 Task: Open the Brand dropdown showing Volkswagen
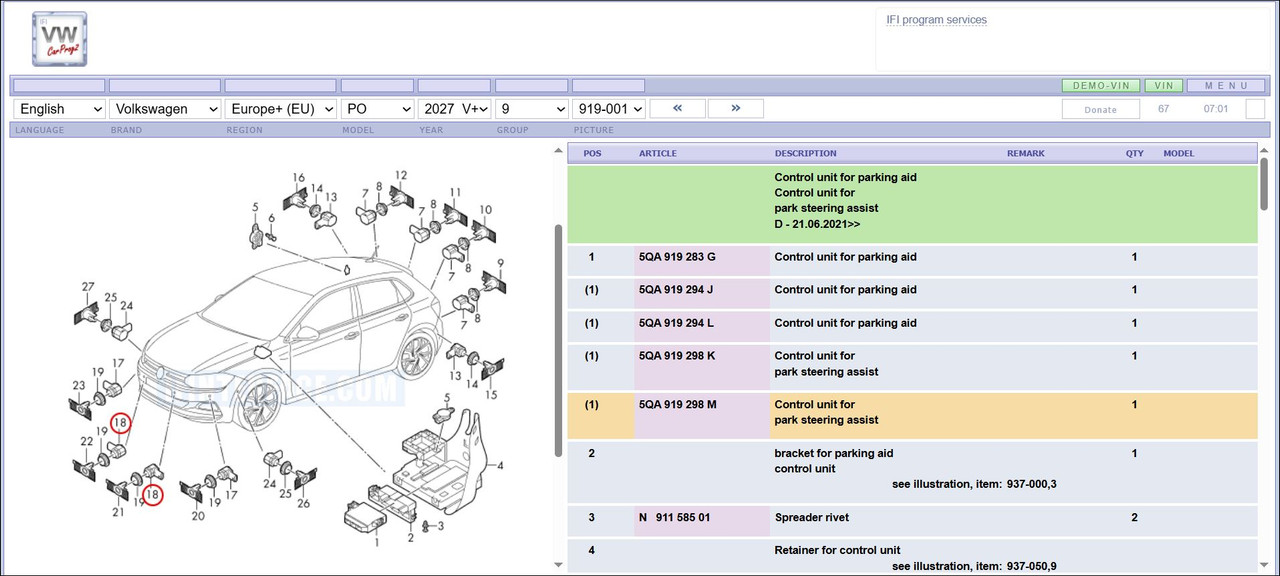pos(165,108)
